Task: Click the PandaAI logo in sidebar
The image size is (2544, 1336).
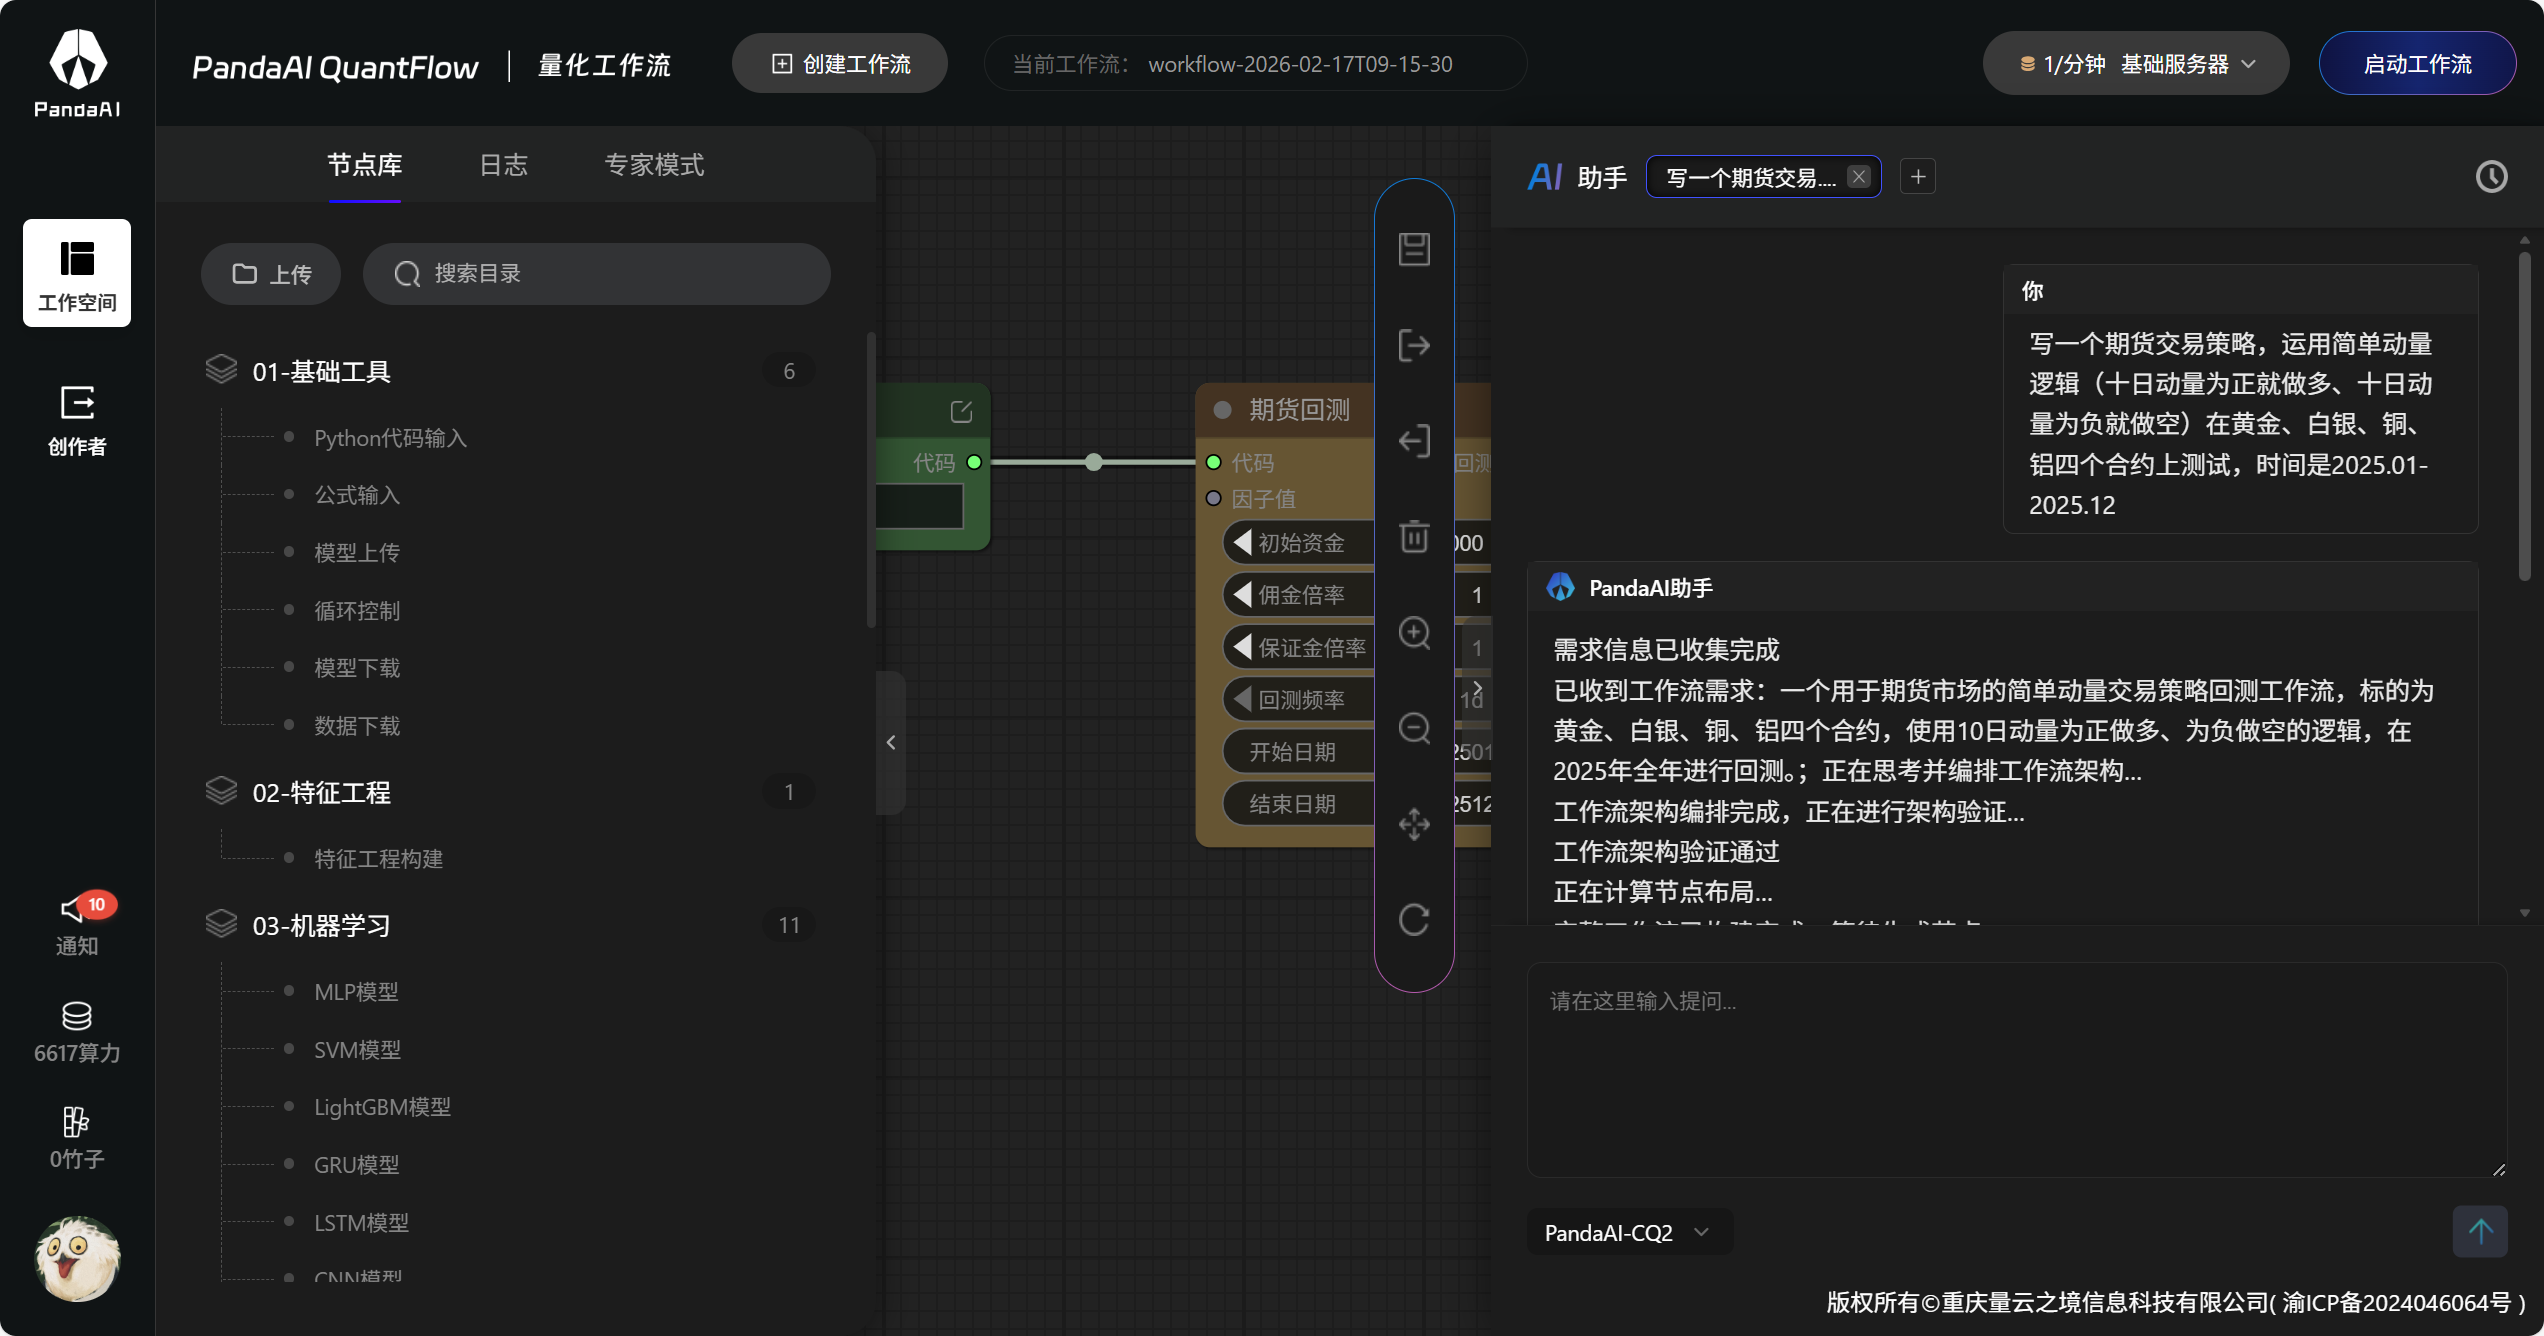Action: (77, 74)
